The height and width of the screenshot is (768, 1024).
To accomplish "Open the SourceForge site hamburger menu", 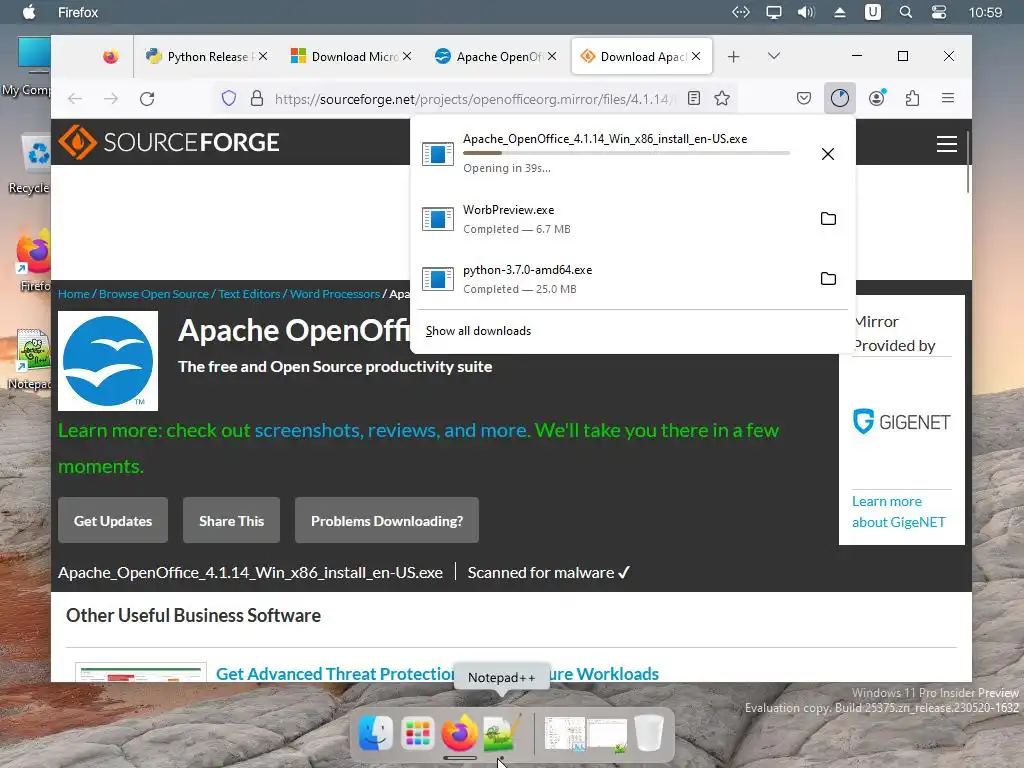I will click(x=946, y=144).
